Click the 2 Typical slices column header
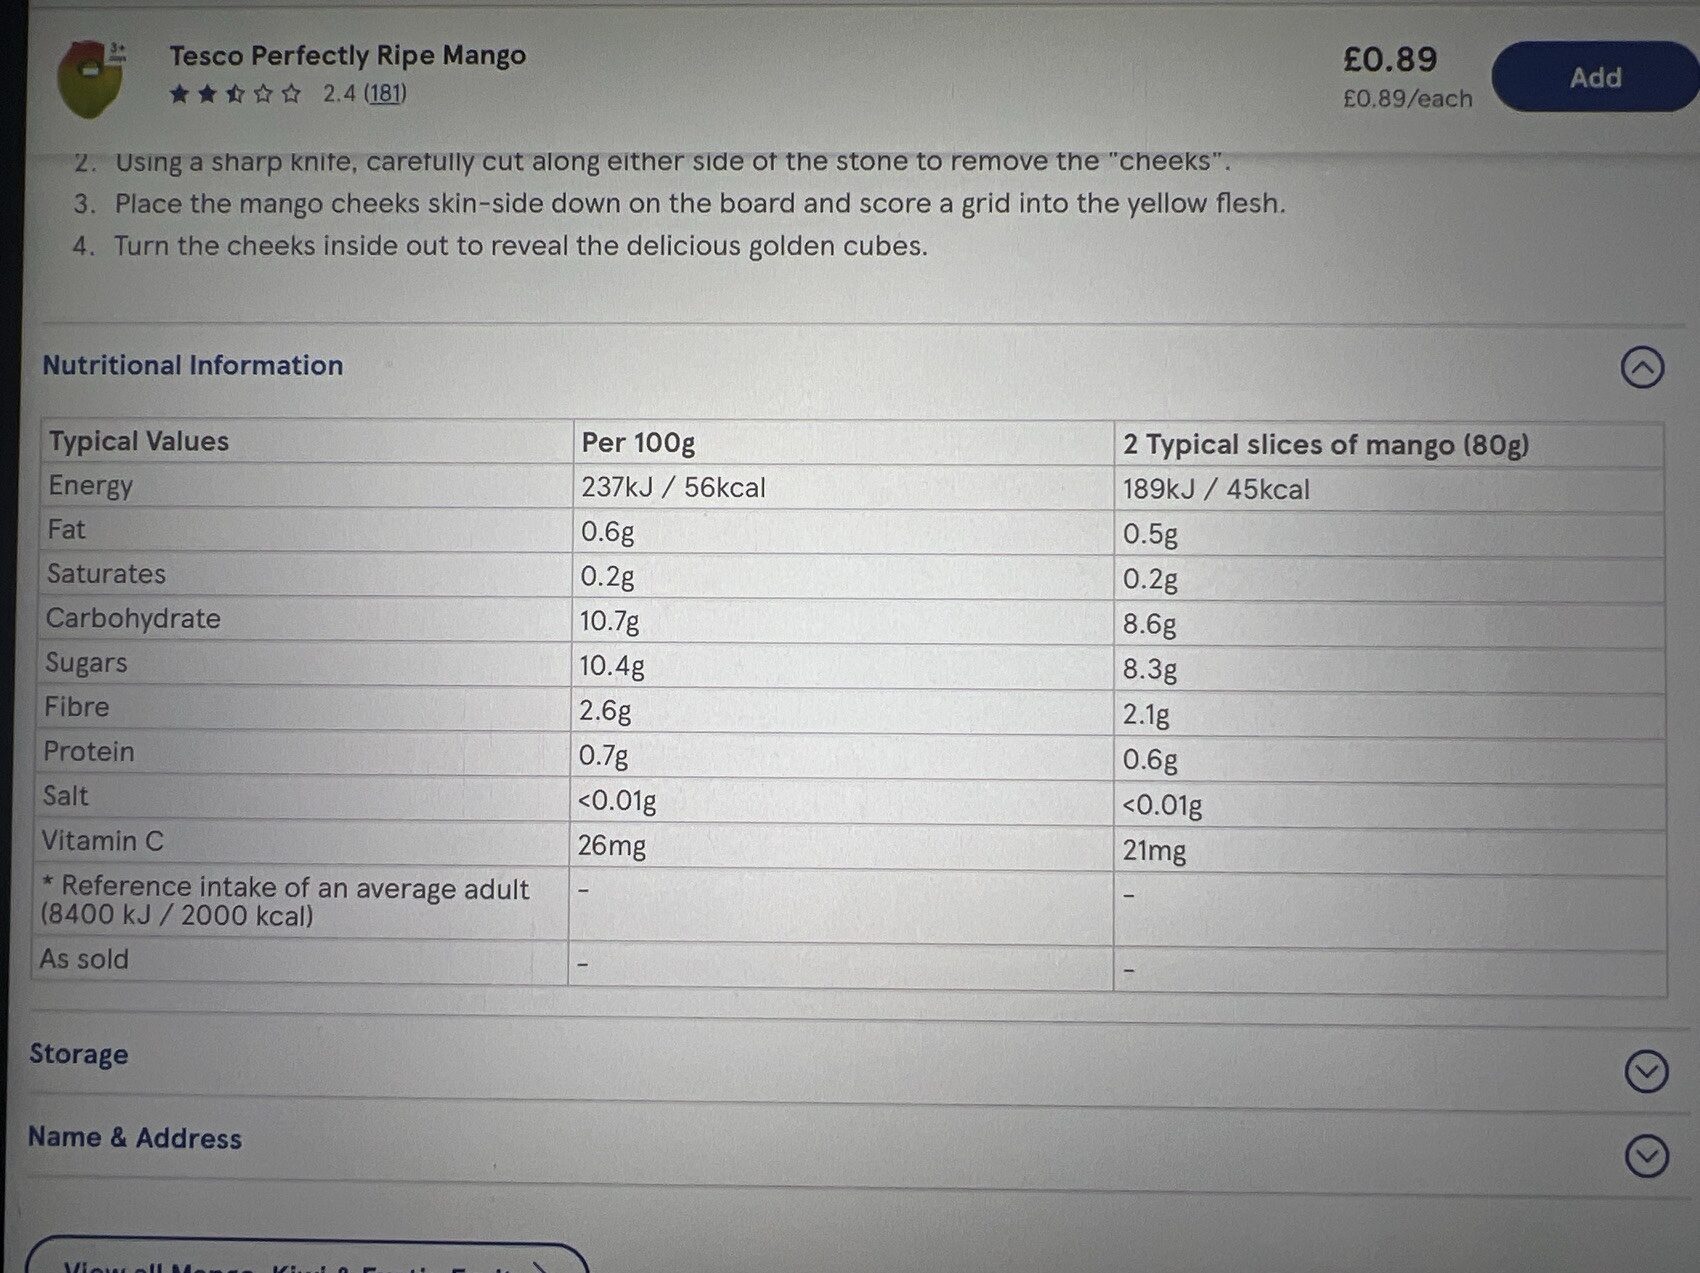The height and width of the screenshot is (1273, 1700). pyautogui.click(x=1325, y=444)
